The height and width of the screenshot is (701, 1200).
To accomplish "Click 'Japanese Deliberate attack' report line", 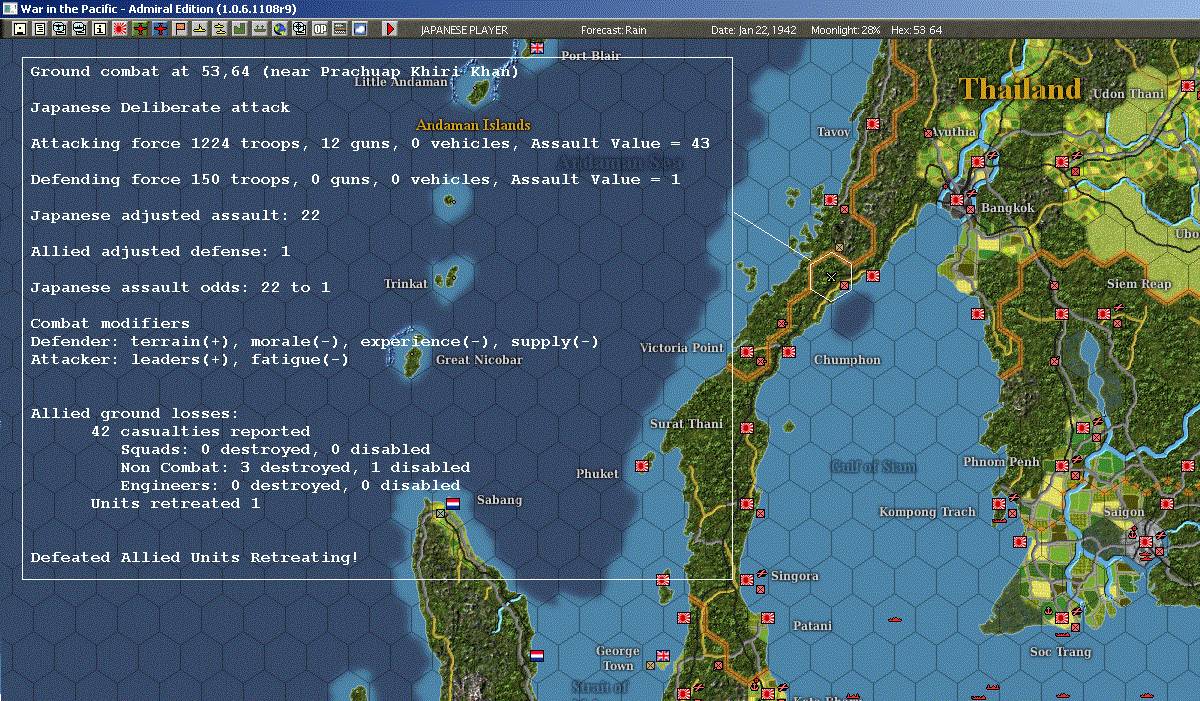I will [x=160, y=107].
